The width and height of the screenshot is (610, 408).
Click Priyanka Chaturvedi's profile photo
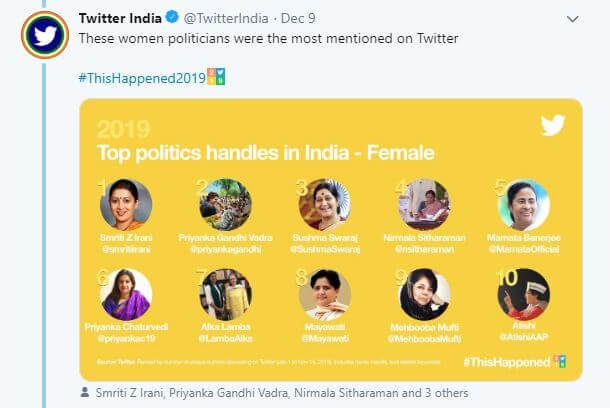(126, 294)
